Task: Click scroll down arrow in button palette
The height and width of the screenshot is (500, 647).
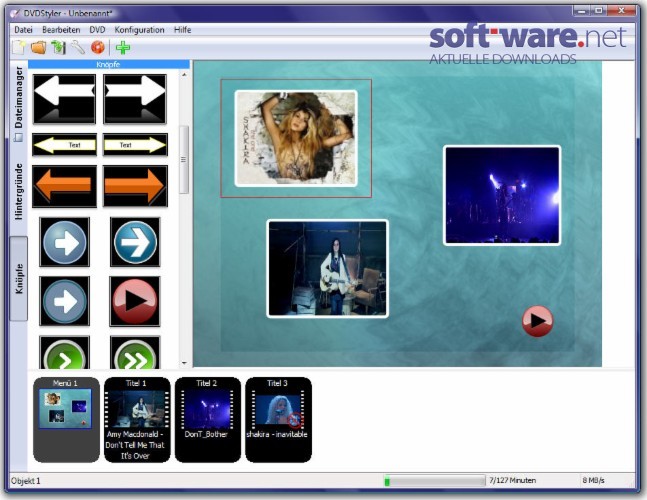Action: tap(184, 363)
